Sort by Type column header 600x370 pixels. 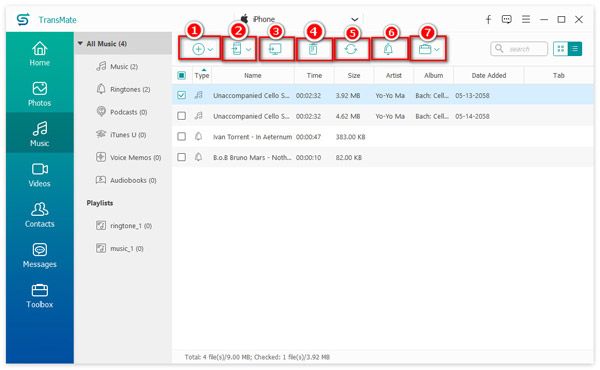(202, 75)
